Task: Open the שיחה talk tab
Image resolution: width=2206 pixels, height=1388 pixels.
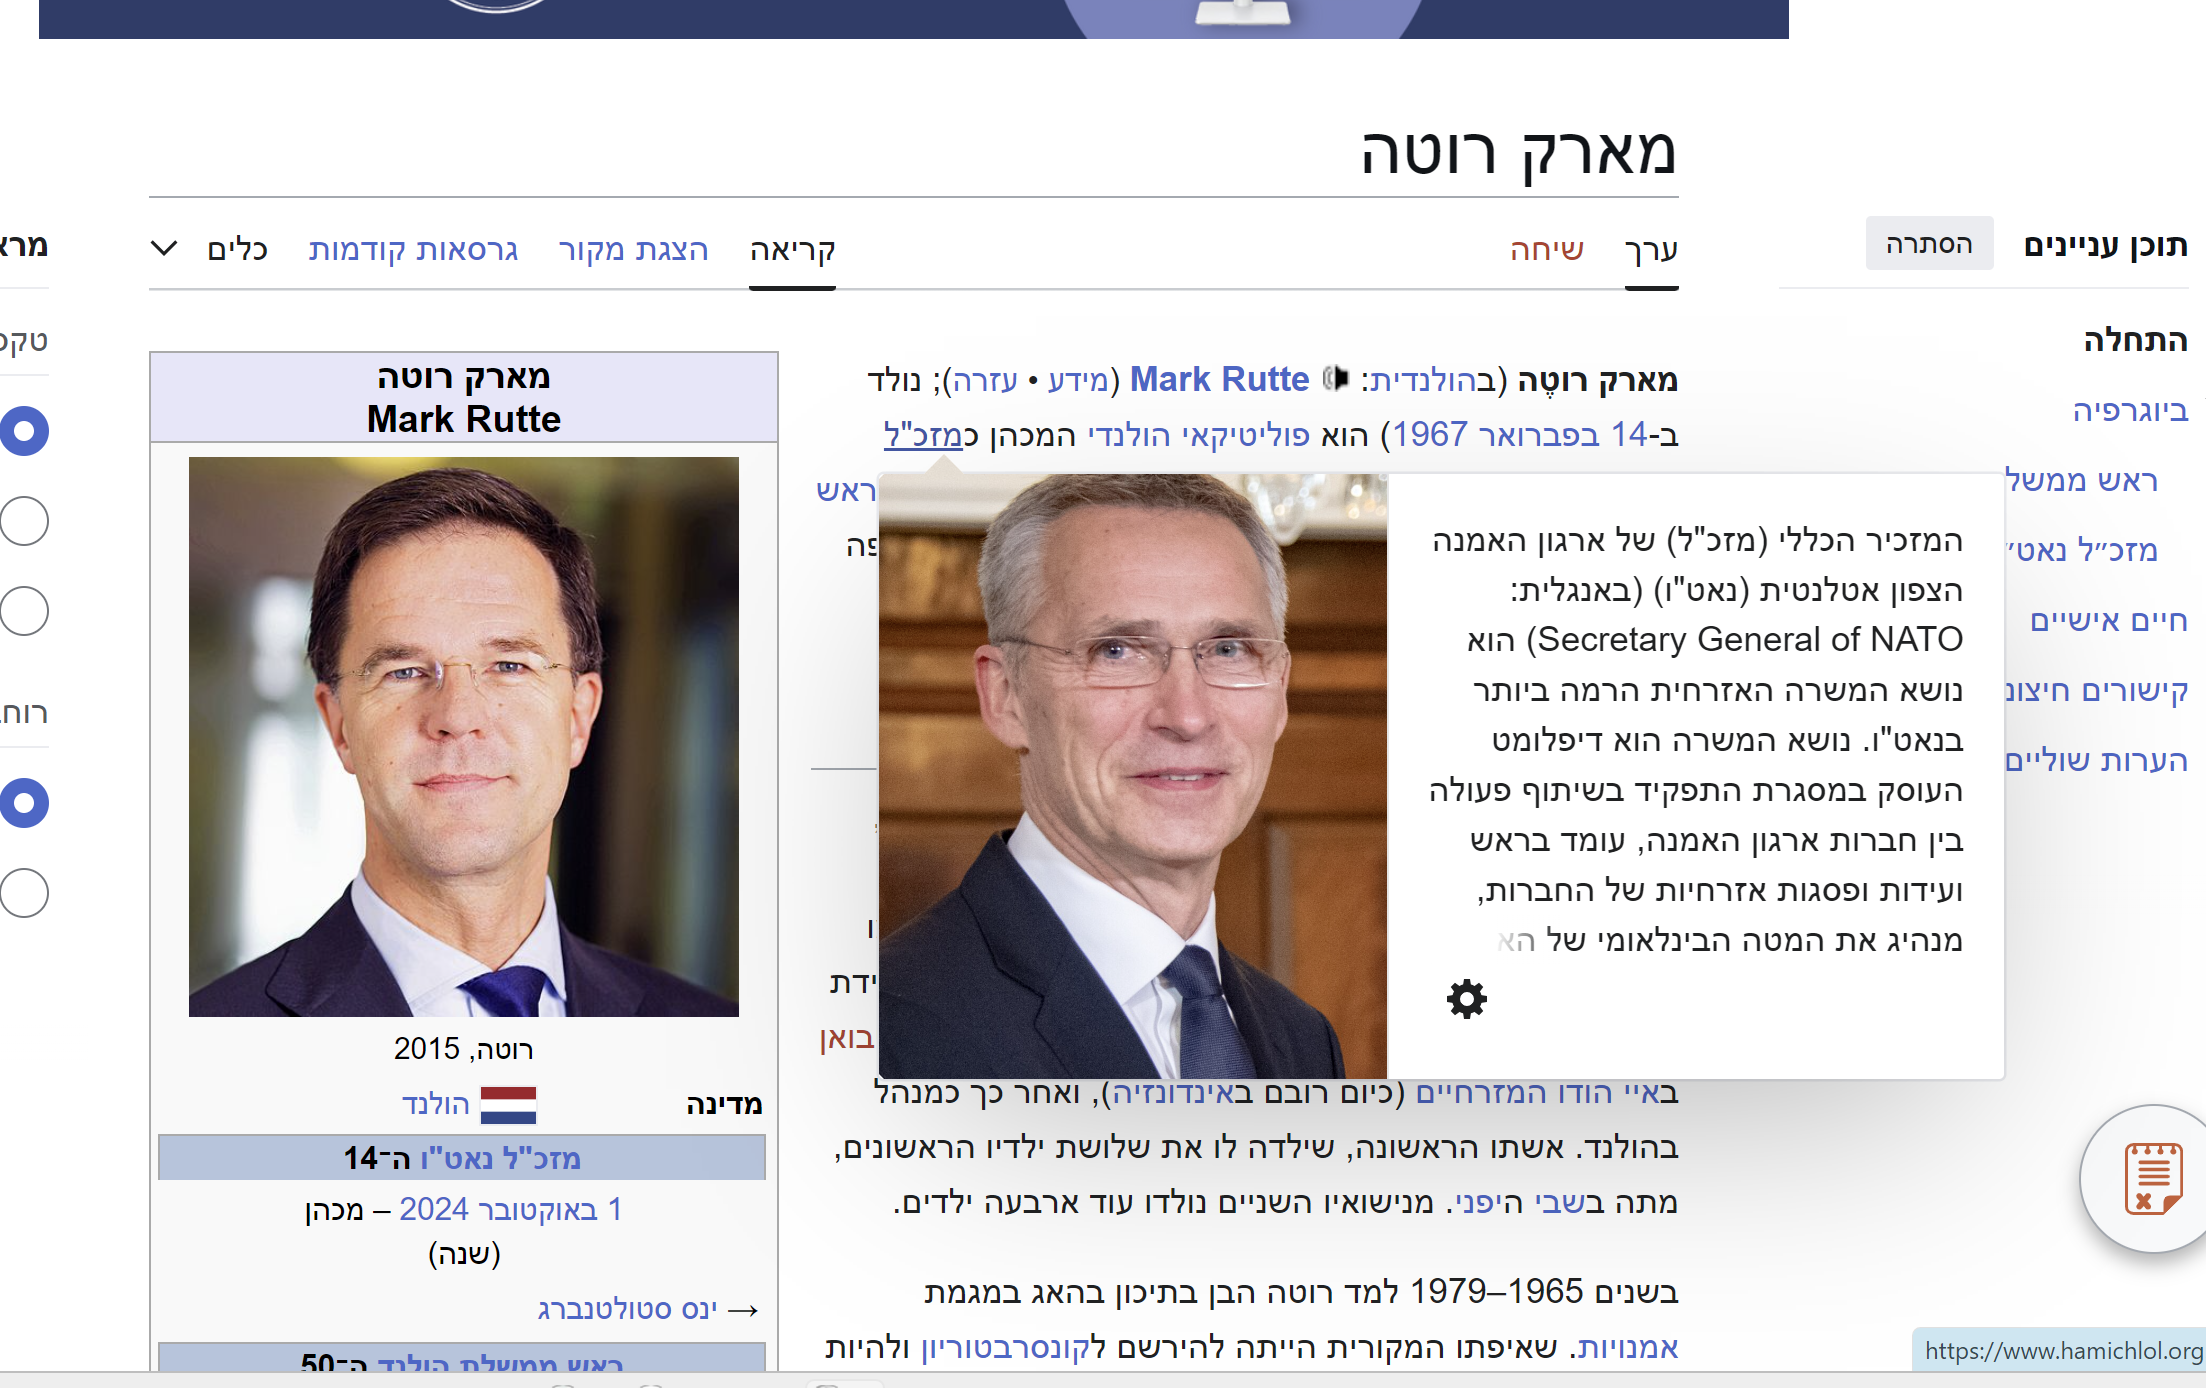Action: (x=1547, y=248)
